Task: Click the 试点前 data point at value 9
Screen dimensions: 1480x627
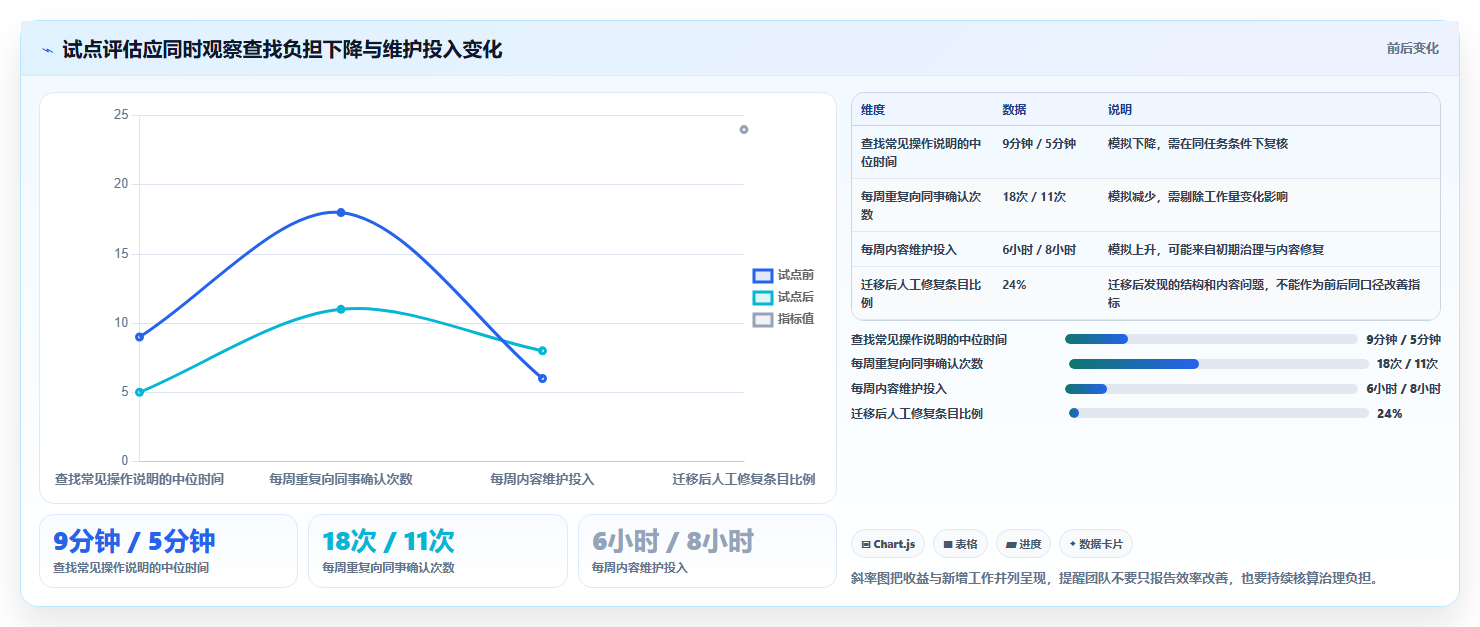Action: (139, 337)
